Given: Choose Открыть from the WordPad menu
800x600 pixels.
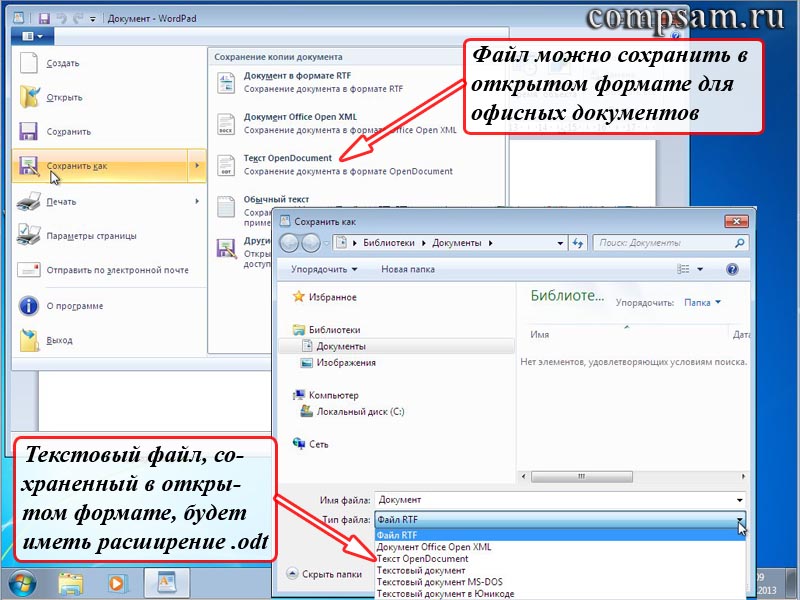Looking at the screenshot, I should [x=109, y=97].
